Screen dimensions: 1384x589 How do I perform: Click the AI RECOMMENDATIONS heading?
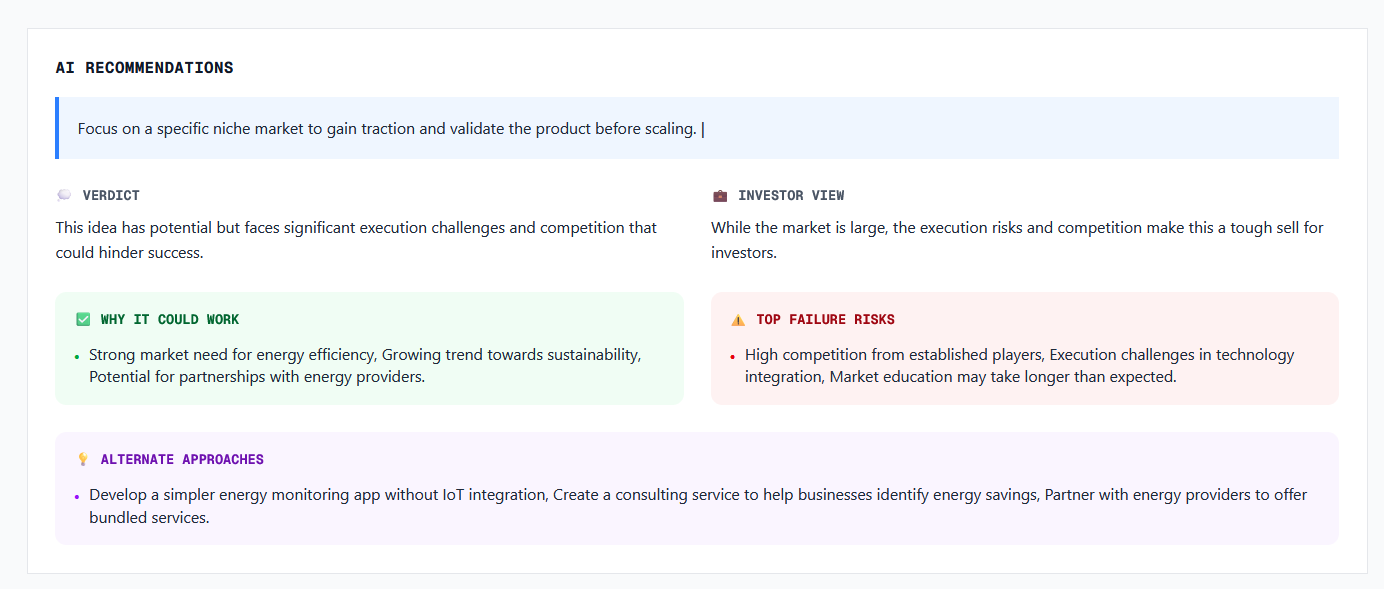pos(144,68)
